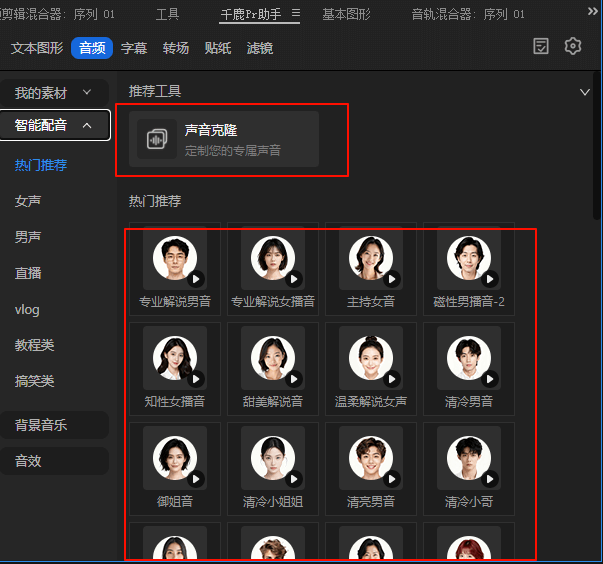Open the 基本图形 panel tab
The width and height of the screenshot is (603, 564).
click(346, 14)
